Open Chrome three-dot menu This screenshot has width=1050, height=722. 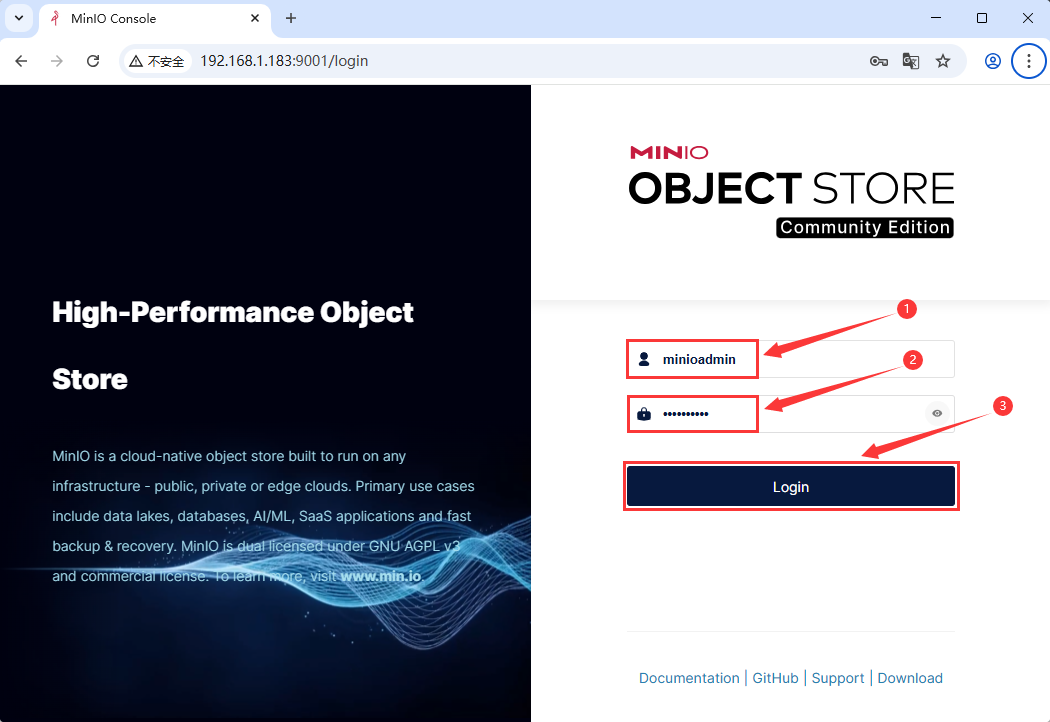(x=1028, y=61)
